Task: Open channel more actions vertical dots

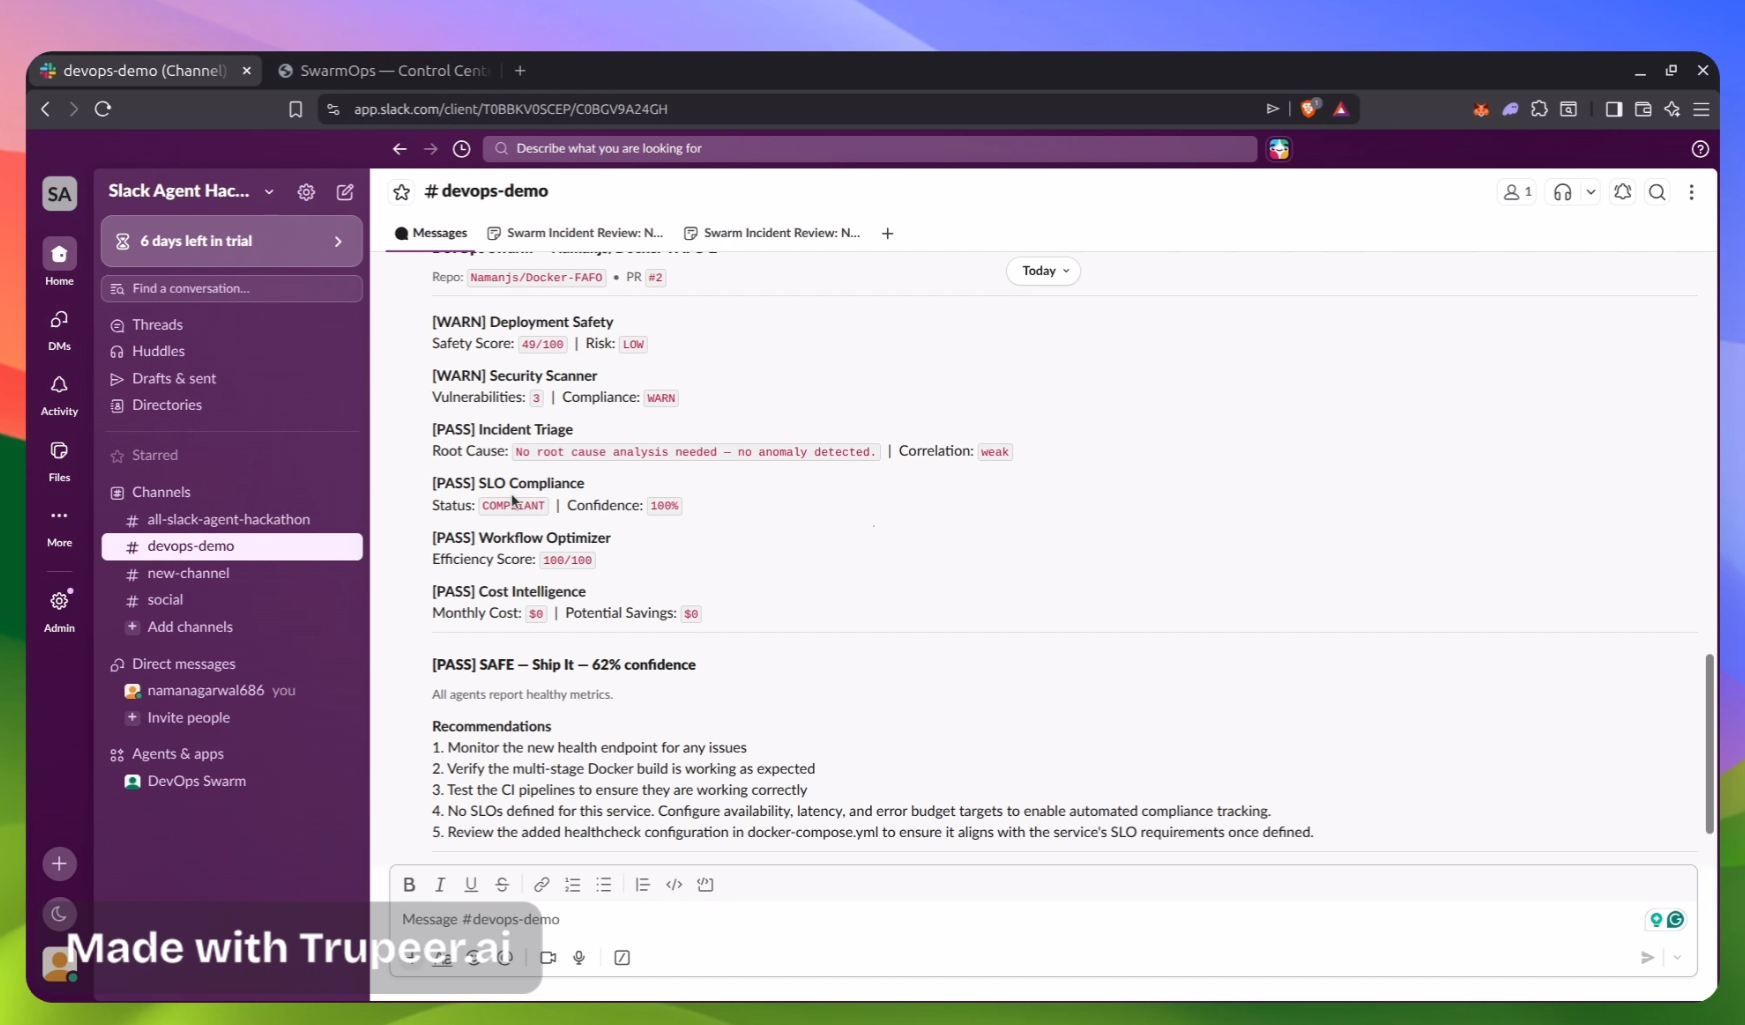Action: click(x=1691, y=192)
